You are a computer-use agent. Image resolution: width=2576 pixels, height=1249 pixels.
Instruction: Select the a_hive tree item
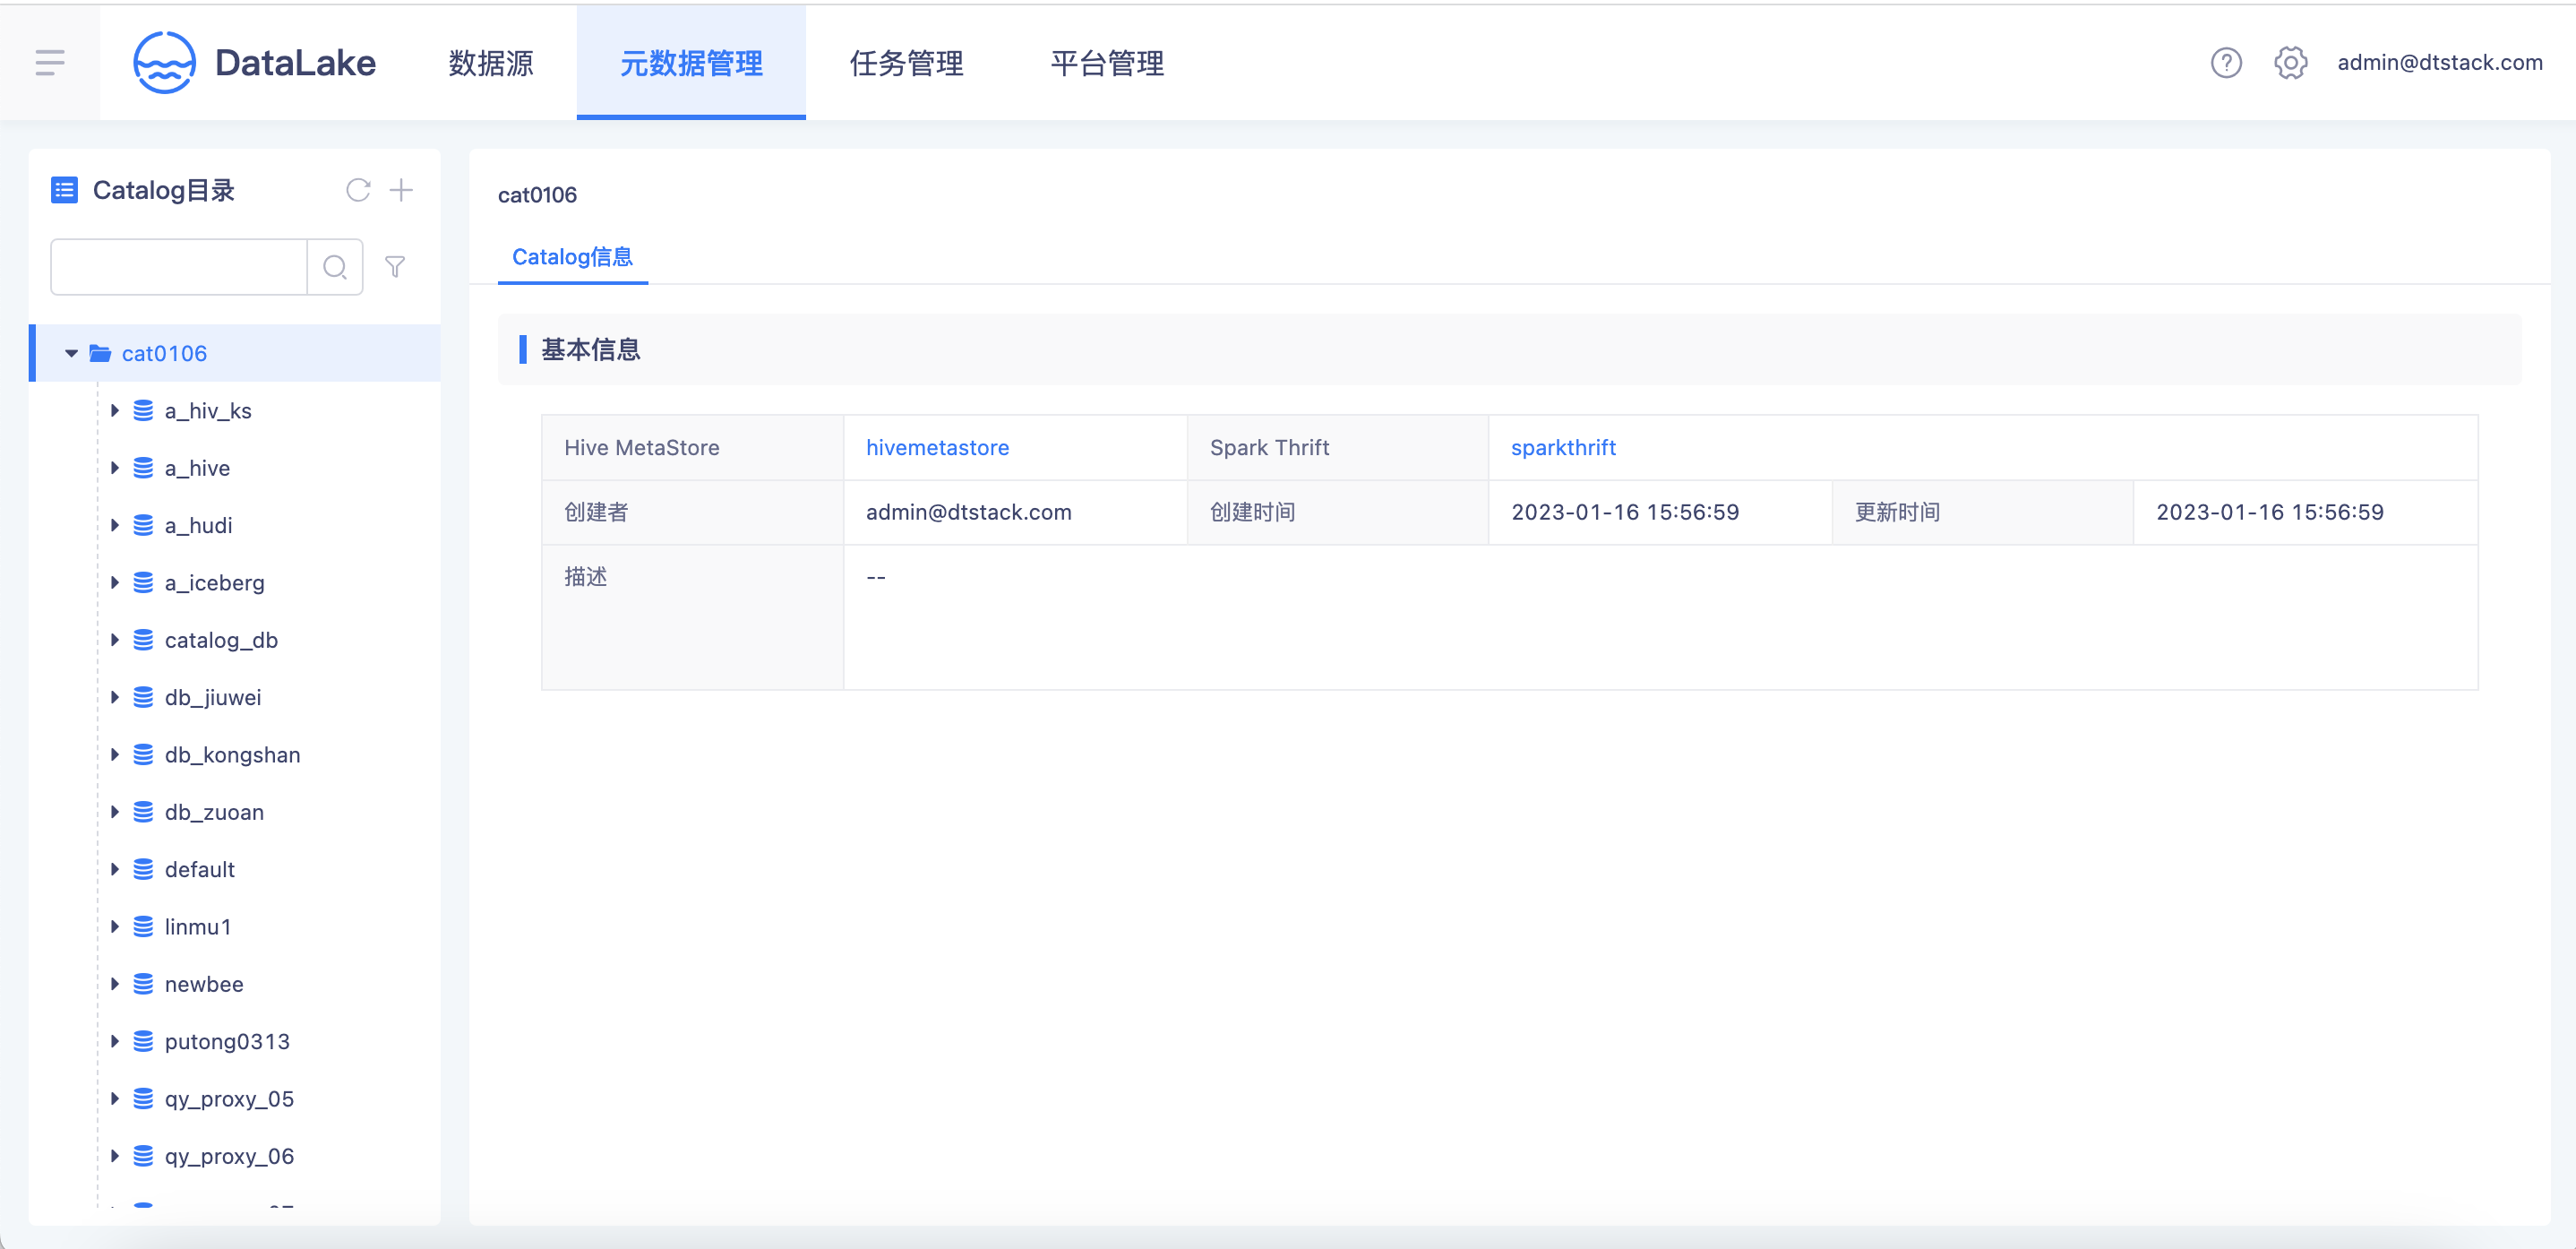click(197, 468)
